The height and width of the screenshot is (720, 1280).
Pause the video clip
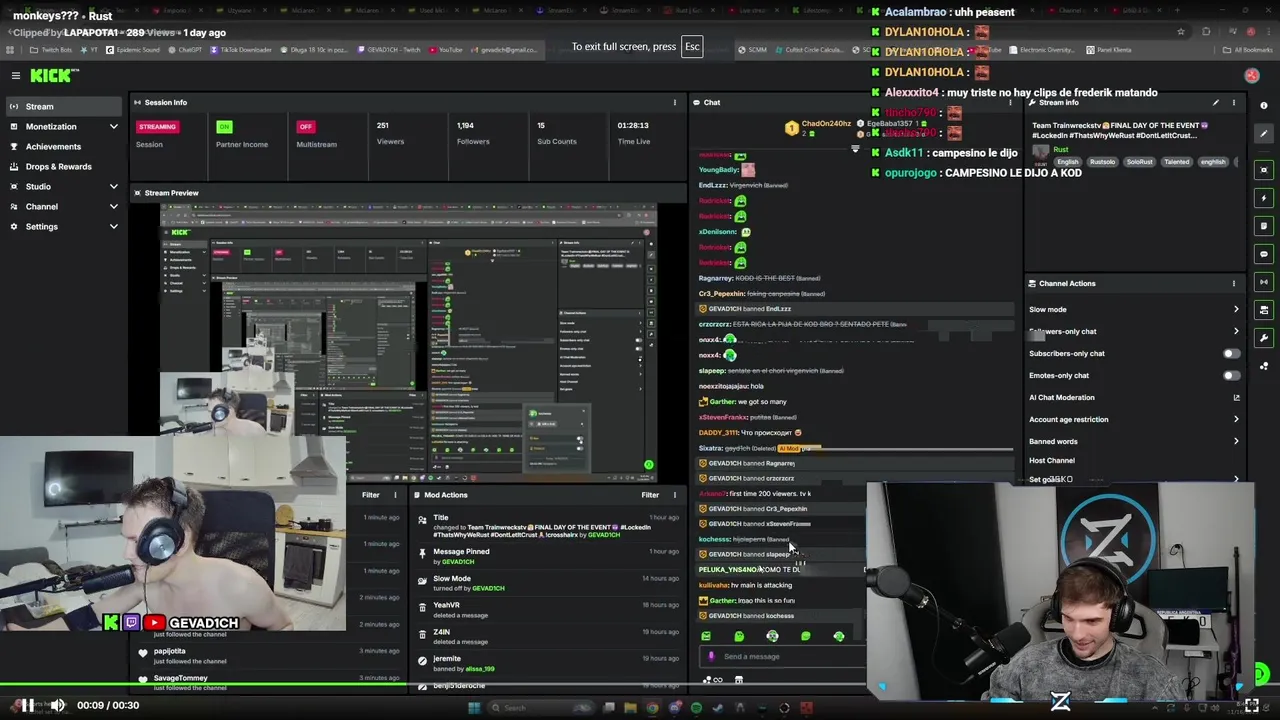pos(27,705)
